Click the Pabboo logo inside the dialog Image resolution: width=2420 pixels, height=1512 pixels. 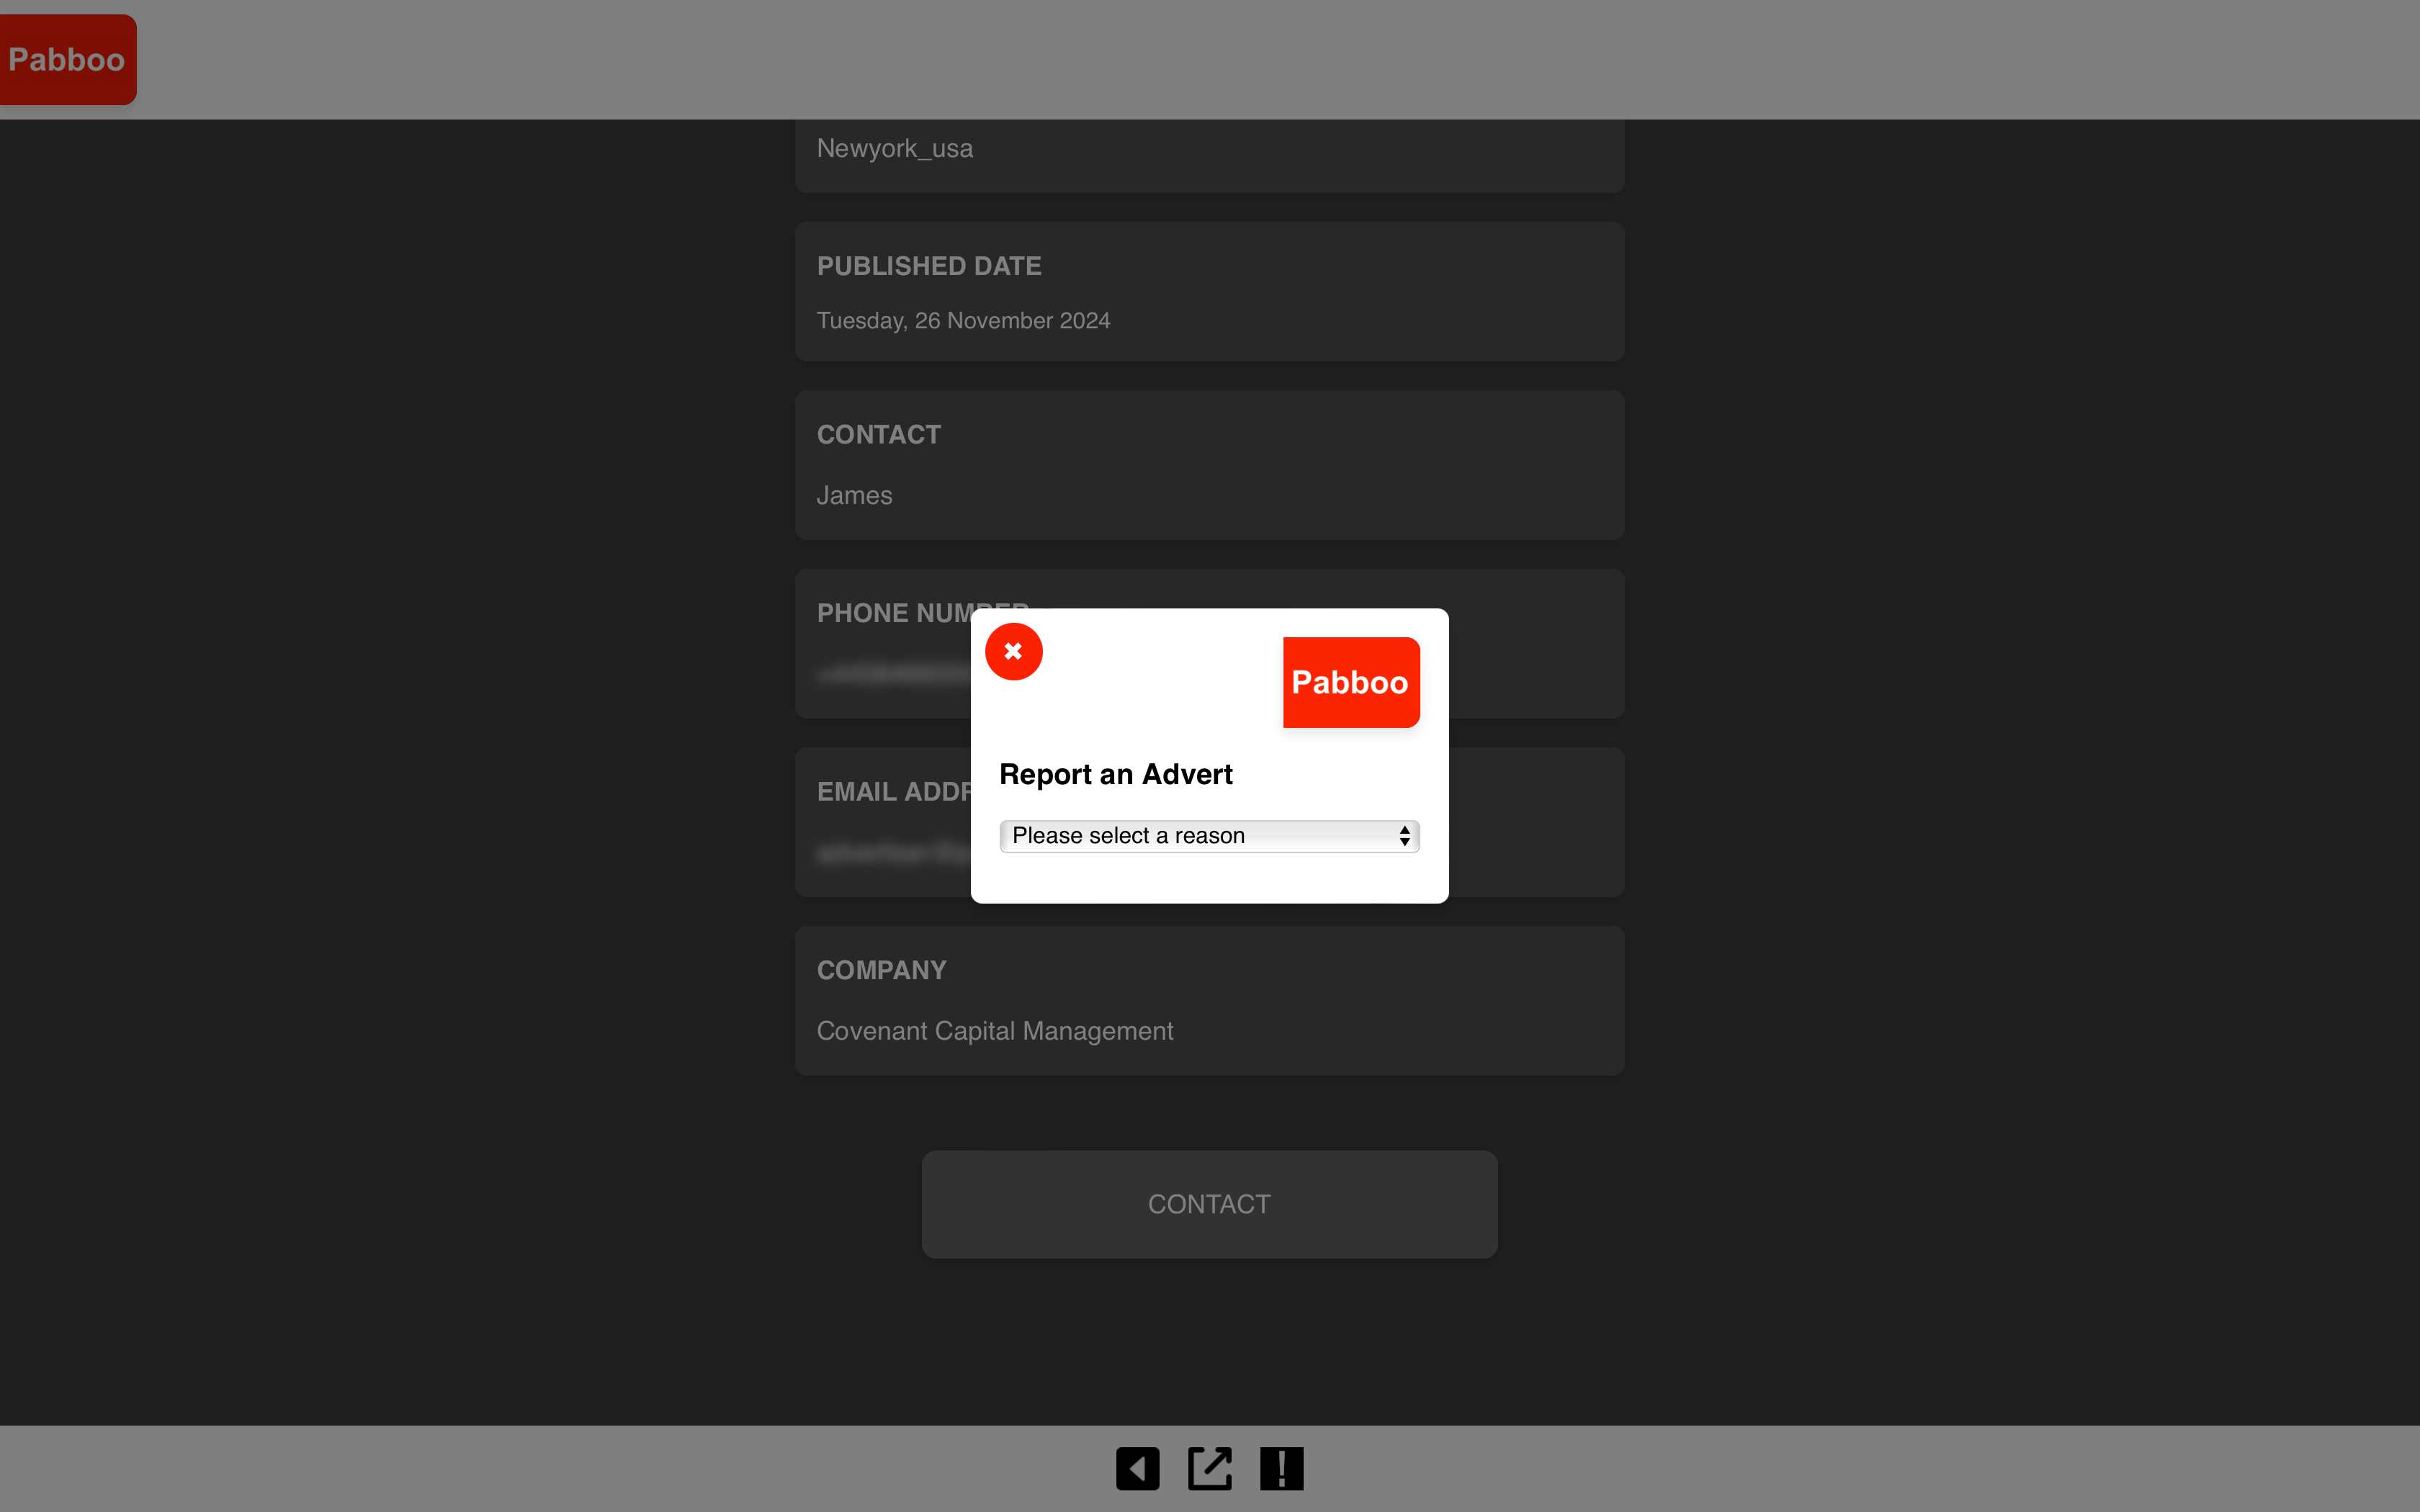point(1350,682)
